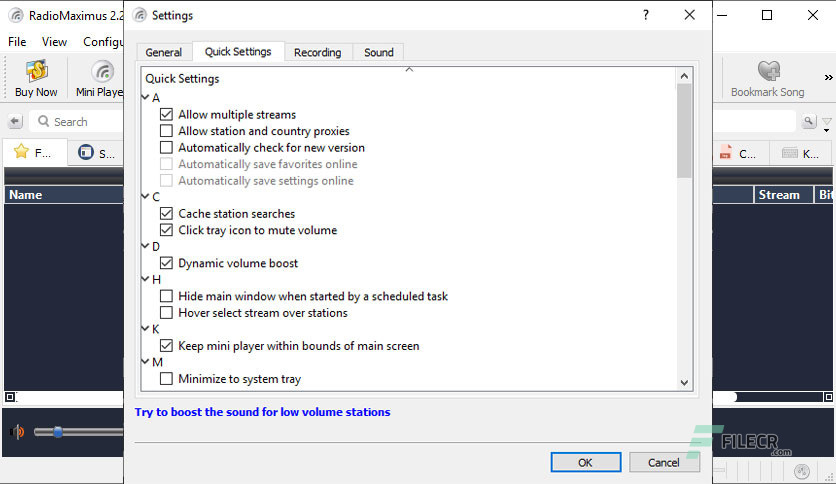836x484 pixels.
Task: Switch to the Recording tab
Action: (x=317, y=52)
